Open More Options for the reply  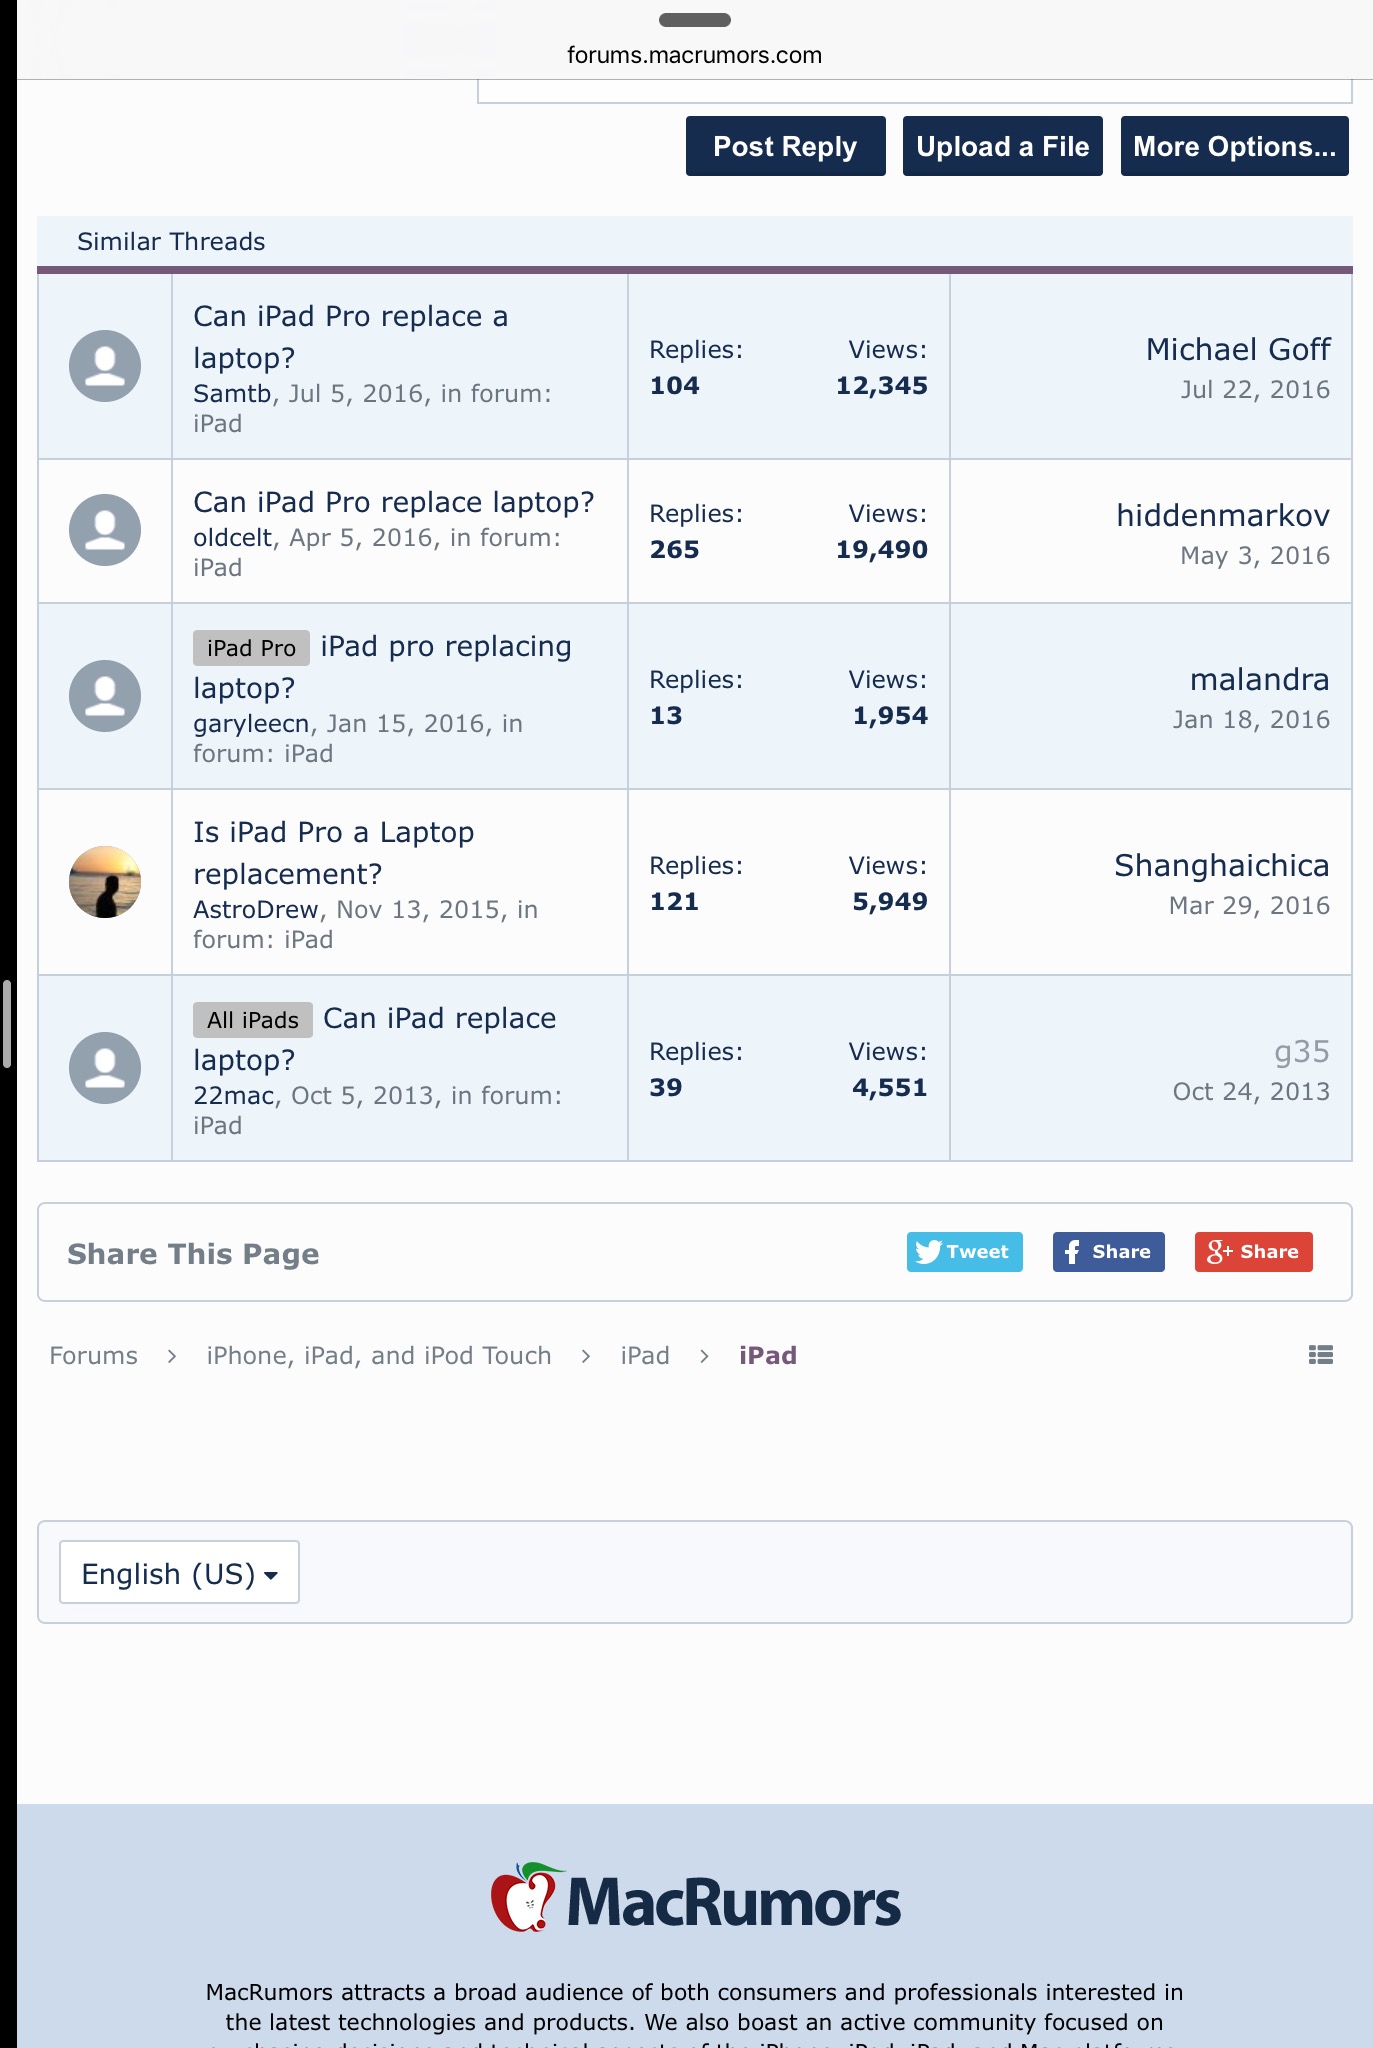click(1234, 146)
